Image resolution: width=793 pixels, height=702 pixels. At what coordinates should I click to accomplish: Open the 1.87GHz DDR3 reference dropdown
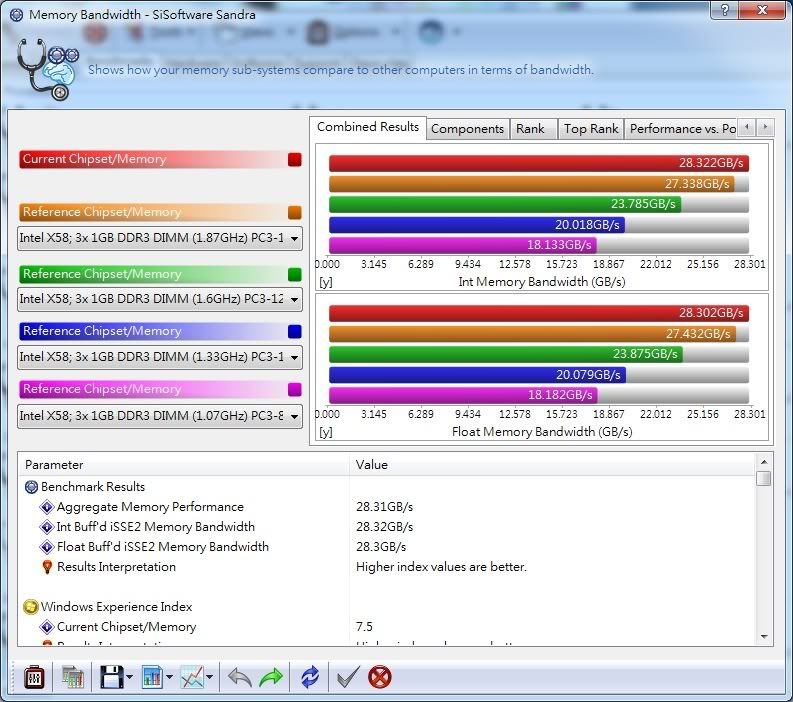(x=160, y=238)
